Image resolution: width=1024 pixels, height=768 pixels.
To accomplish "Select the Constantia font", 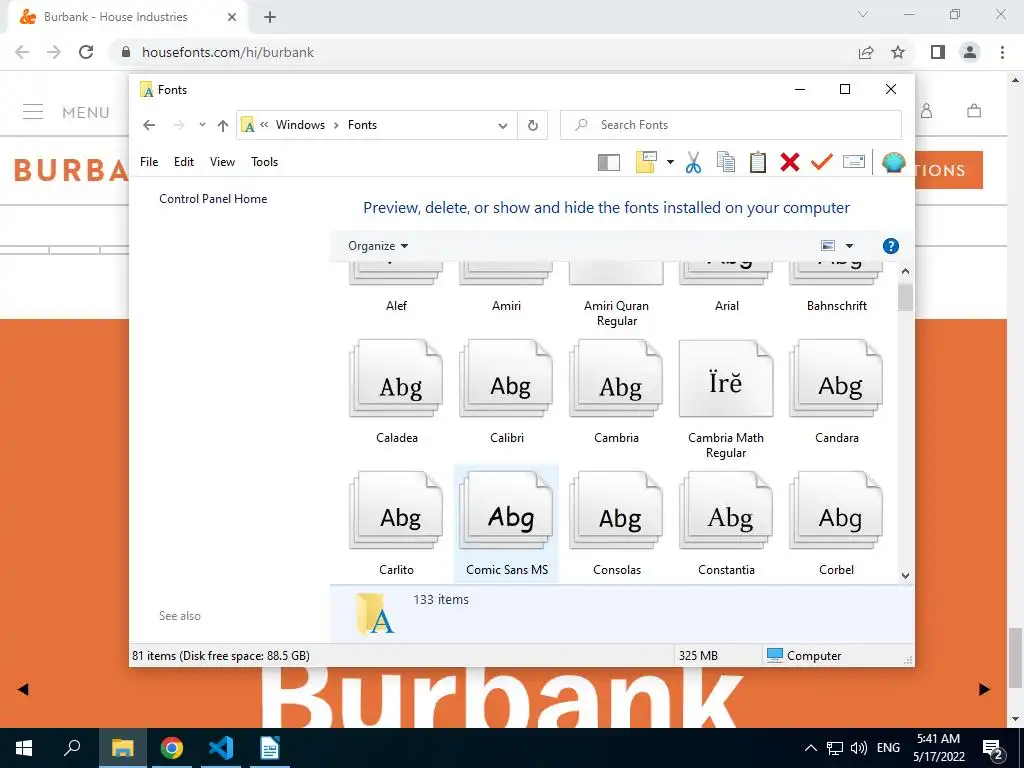I will (726, 524).
